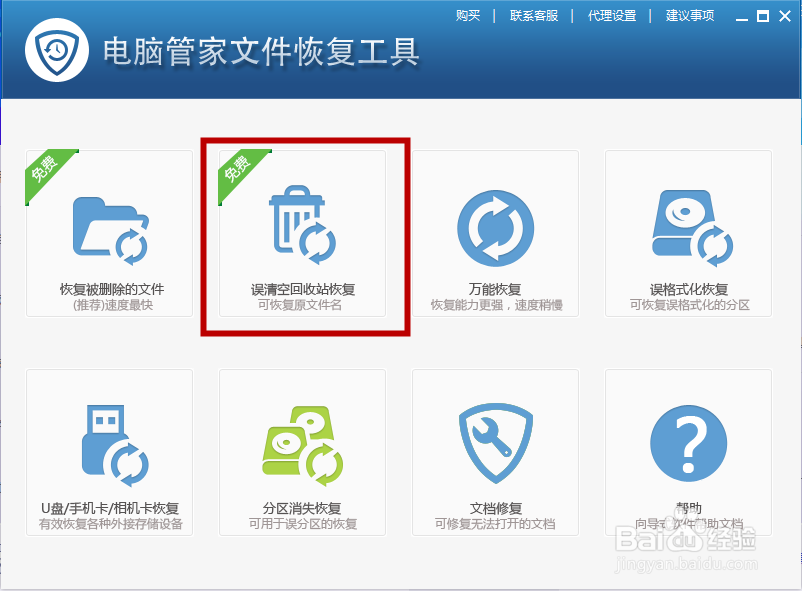This screenshot has height=591, width=802.
Task: Click the shield wrench icon for 文档修复
Action: pyautogui.click(x=496, y=444)
